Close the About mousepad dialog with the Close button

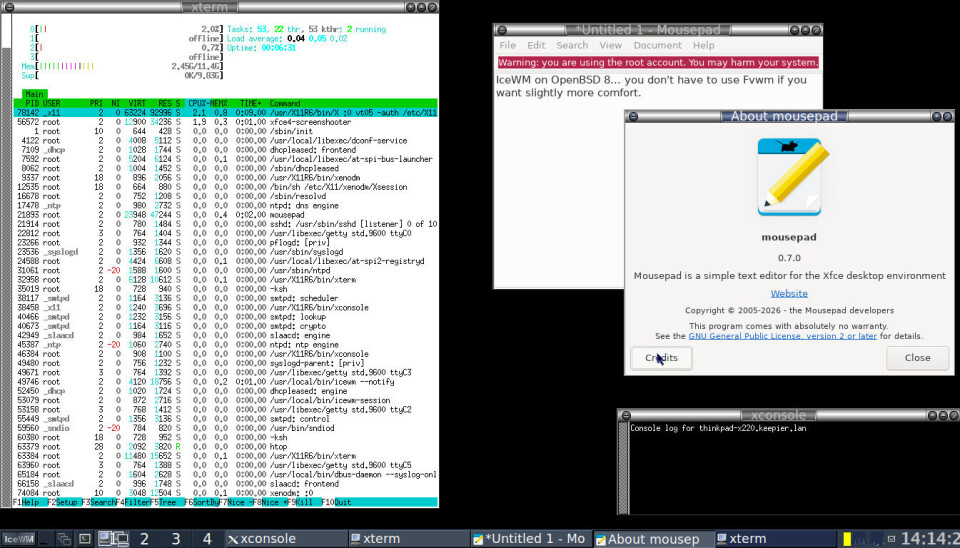click(x=917, y=358)
